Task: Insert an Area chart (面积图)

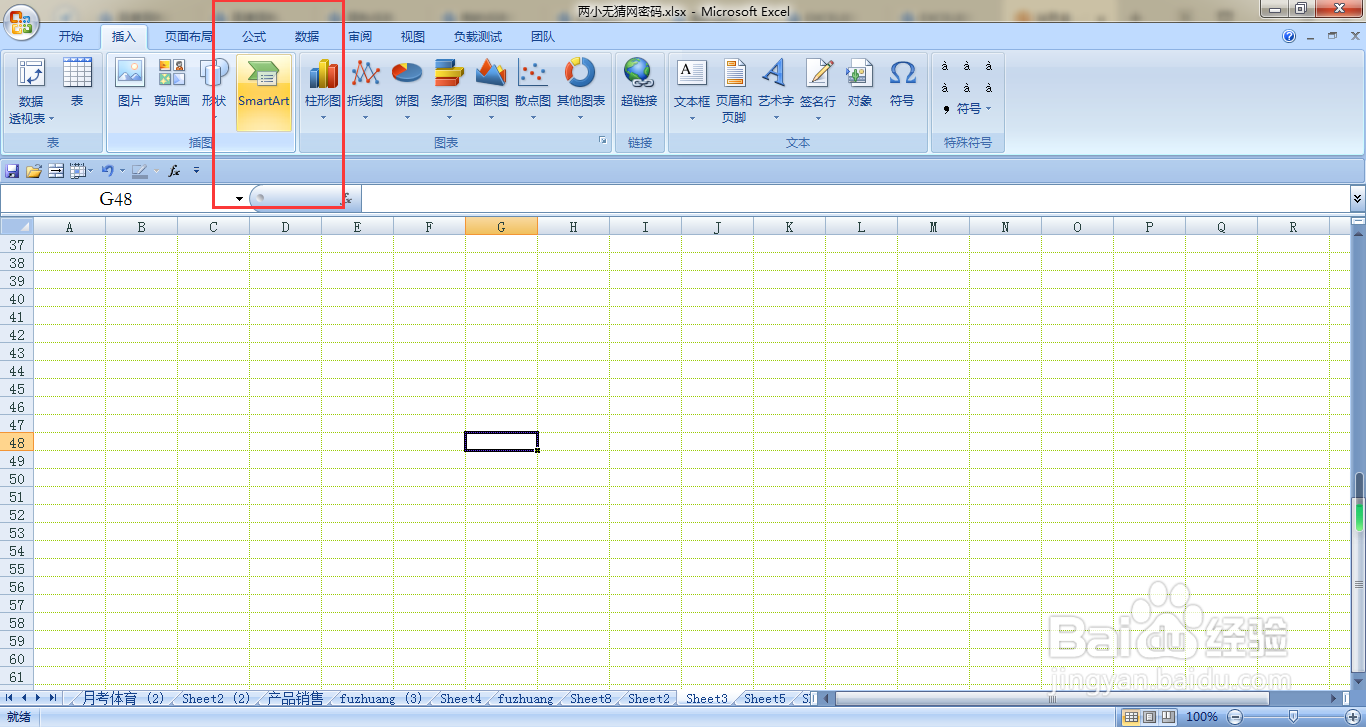Action: point(491,91)
